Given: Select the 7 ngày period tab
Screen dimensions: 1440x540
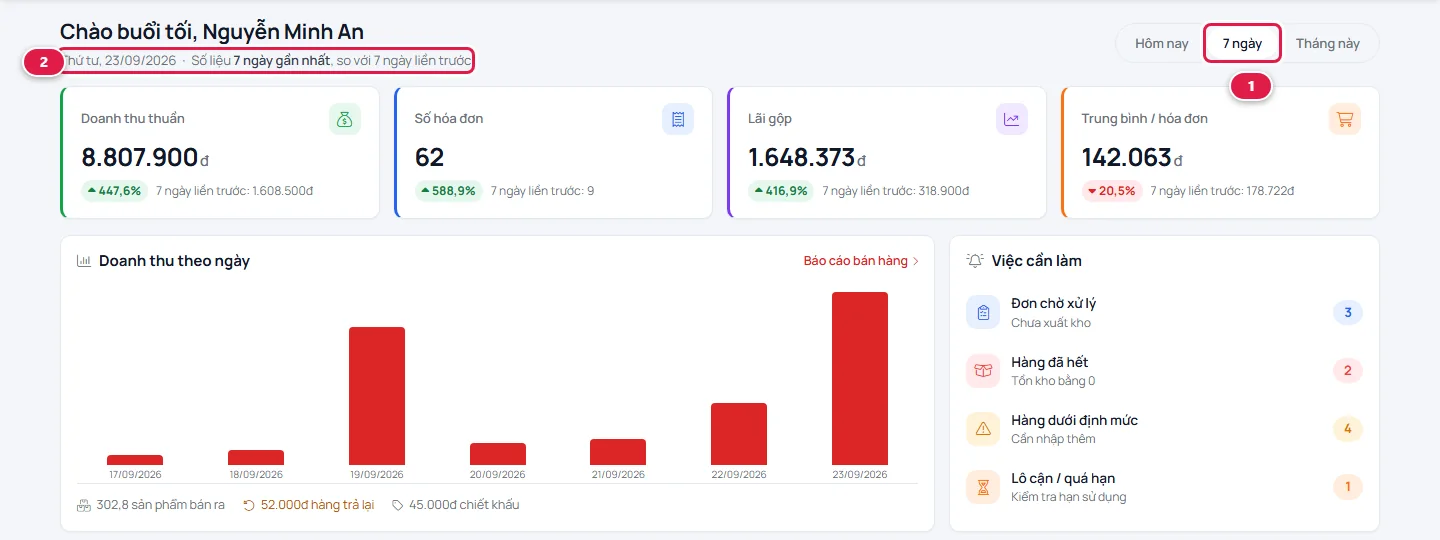Looking at the screenshot, I should [x=1242, y=44].
